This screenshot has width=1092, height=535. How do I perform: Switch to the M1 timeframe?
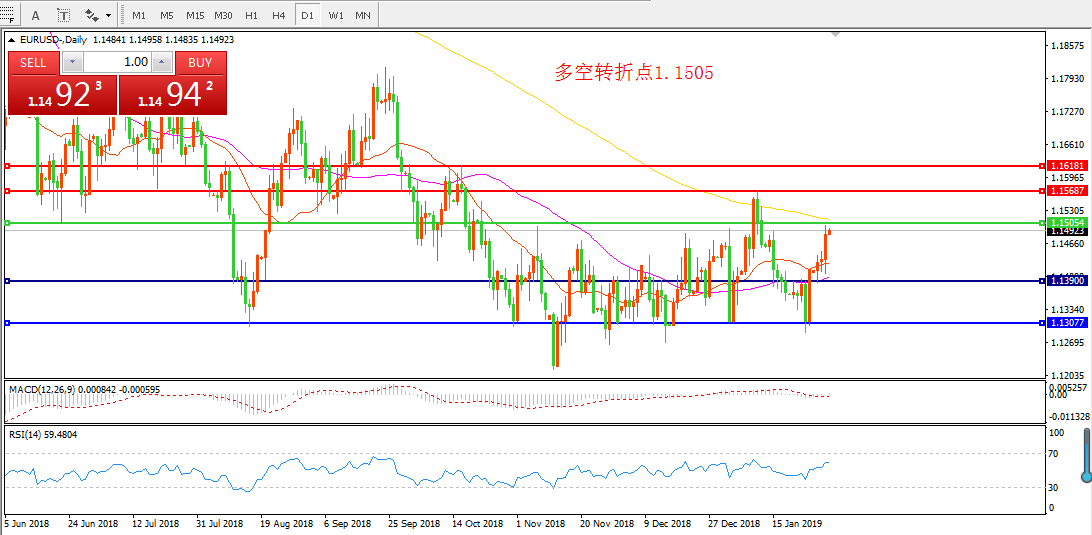(138, 16)
